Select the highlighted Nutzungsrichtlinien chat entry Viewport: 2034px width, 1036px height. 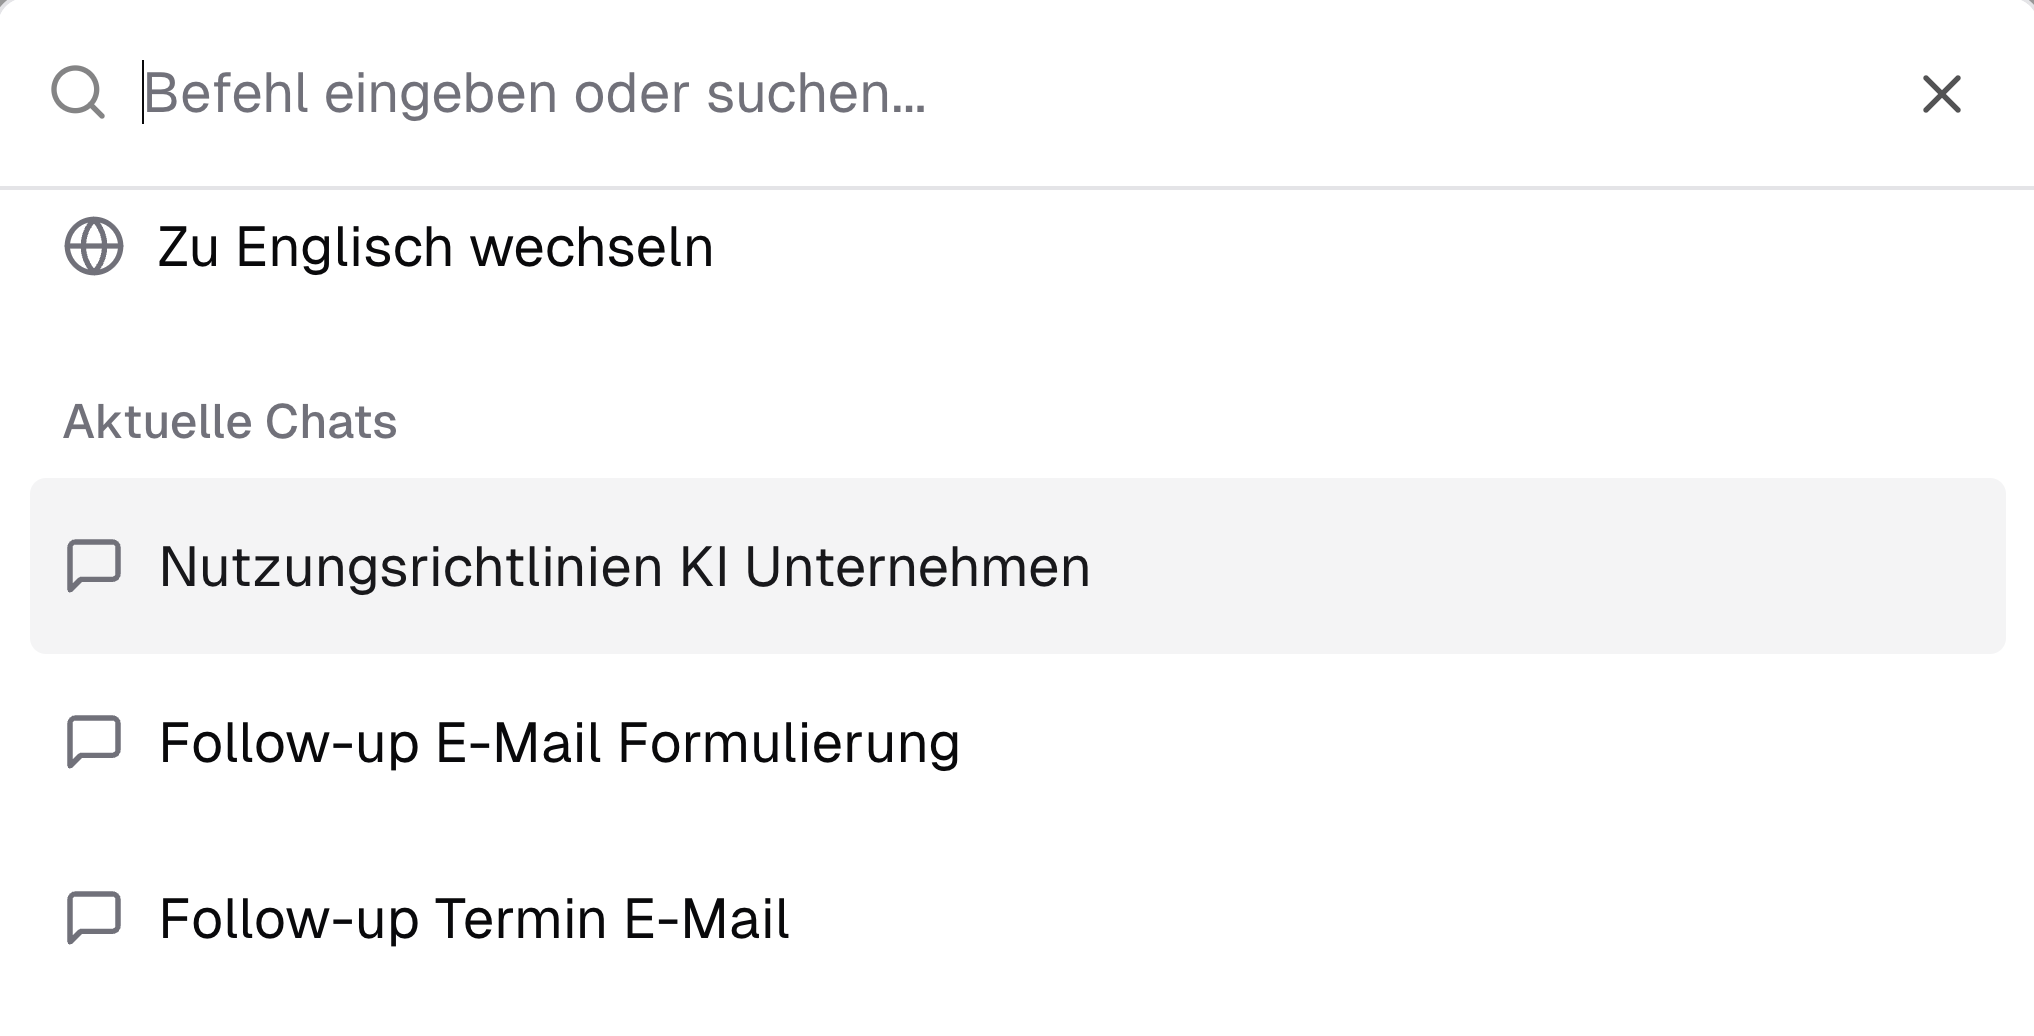625,565
